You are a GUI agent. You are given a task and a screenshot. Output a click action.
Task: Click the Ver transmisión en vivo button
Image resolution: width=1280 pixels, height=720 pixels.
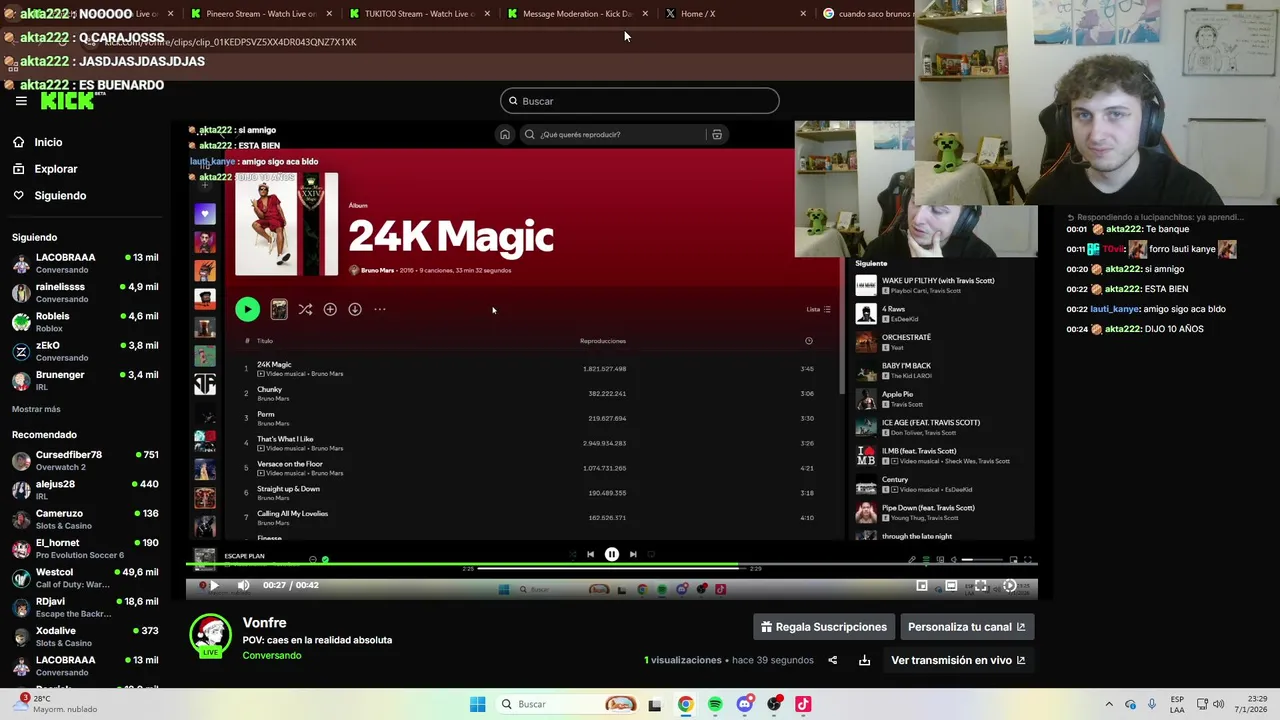coord(958,660)
